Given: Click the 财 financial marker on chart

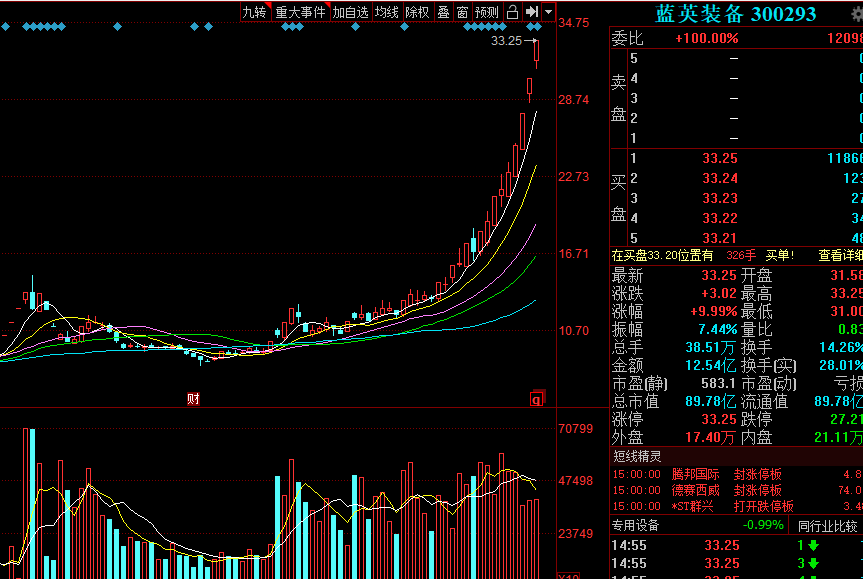Looking at the screenshot, I should pyautogui.click(x=193, y=398).
